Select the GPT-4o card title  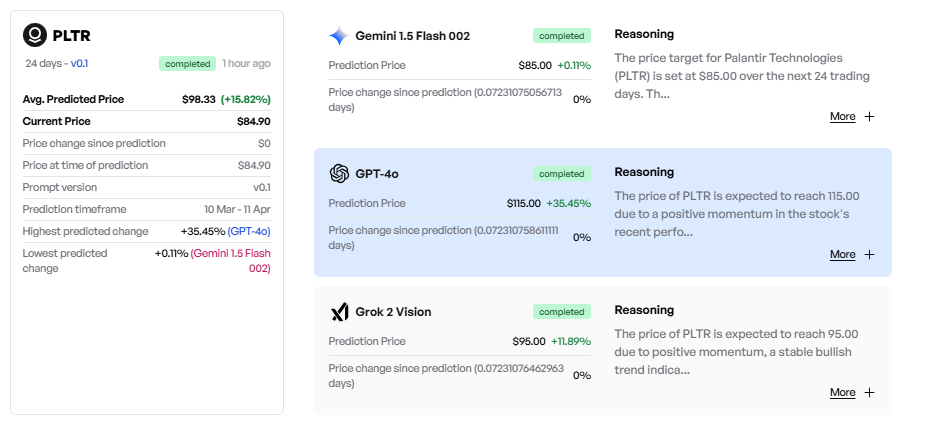point(377,174)
